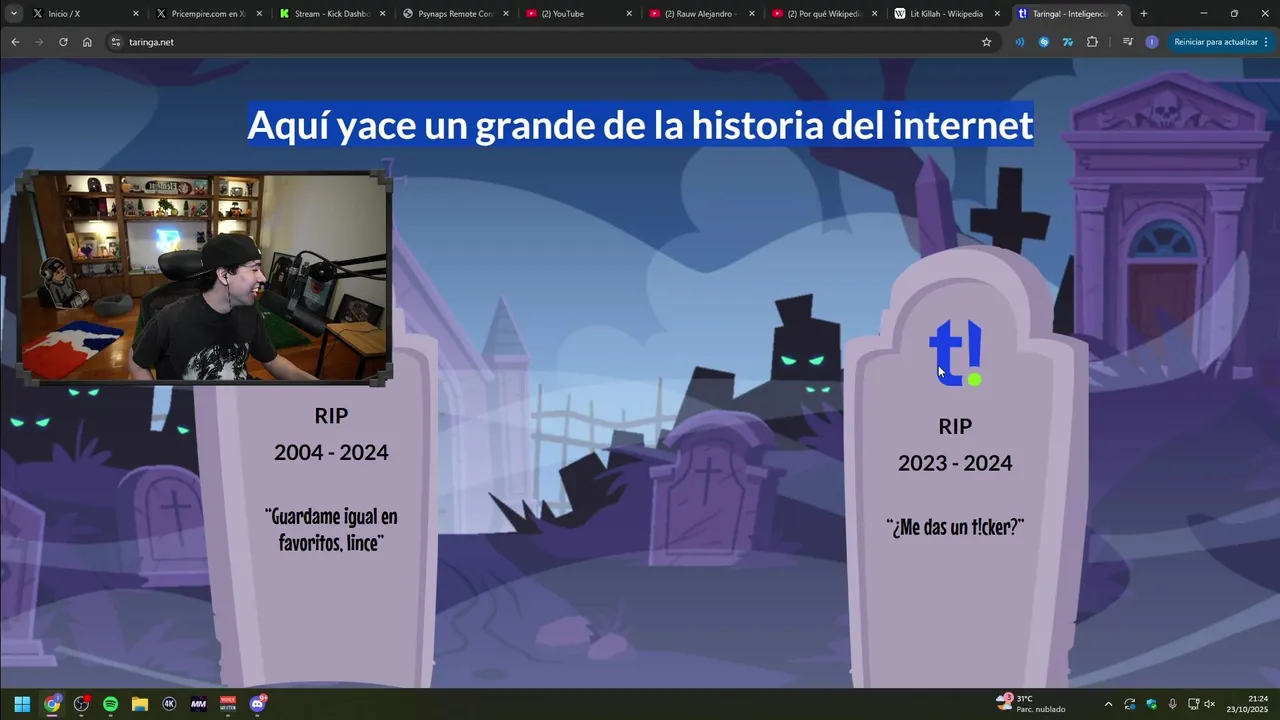1280x720 pixels.
Task: Click the quote "Guardame igual en favoritos, lince"
Action: pos(331,530)
